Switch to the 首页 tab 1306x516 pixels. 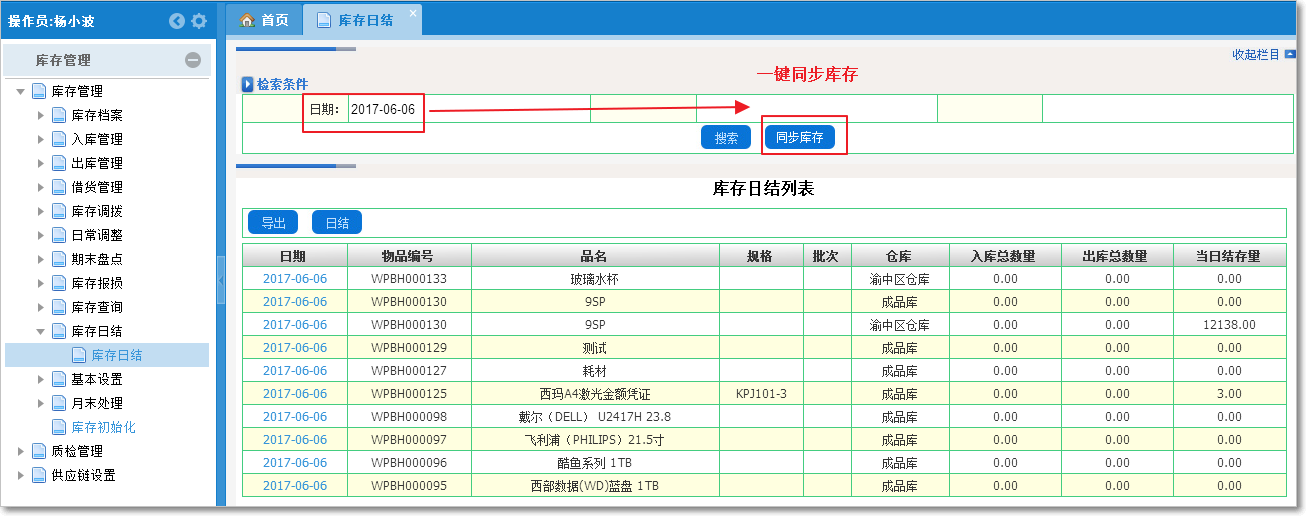tap(265, 20)
